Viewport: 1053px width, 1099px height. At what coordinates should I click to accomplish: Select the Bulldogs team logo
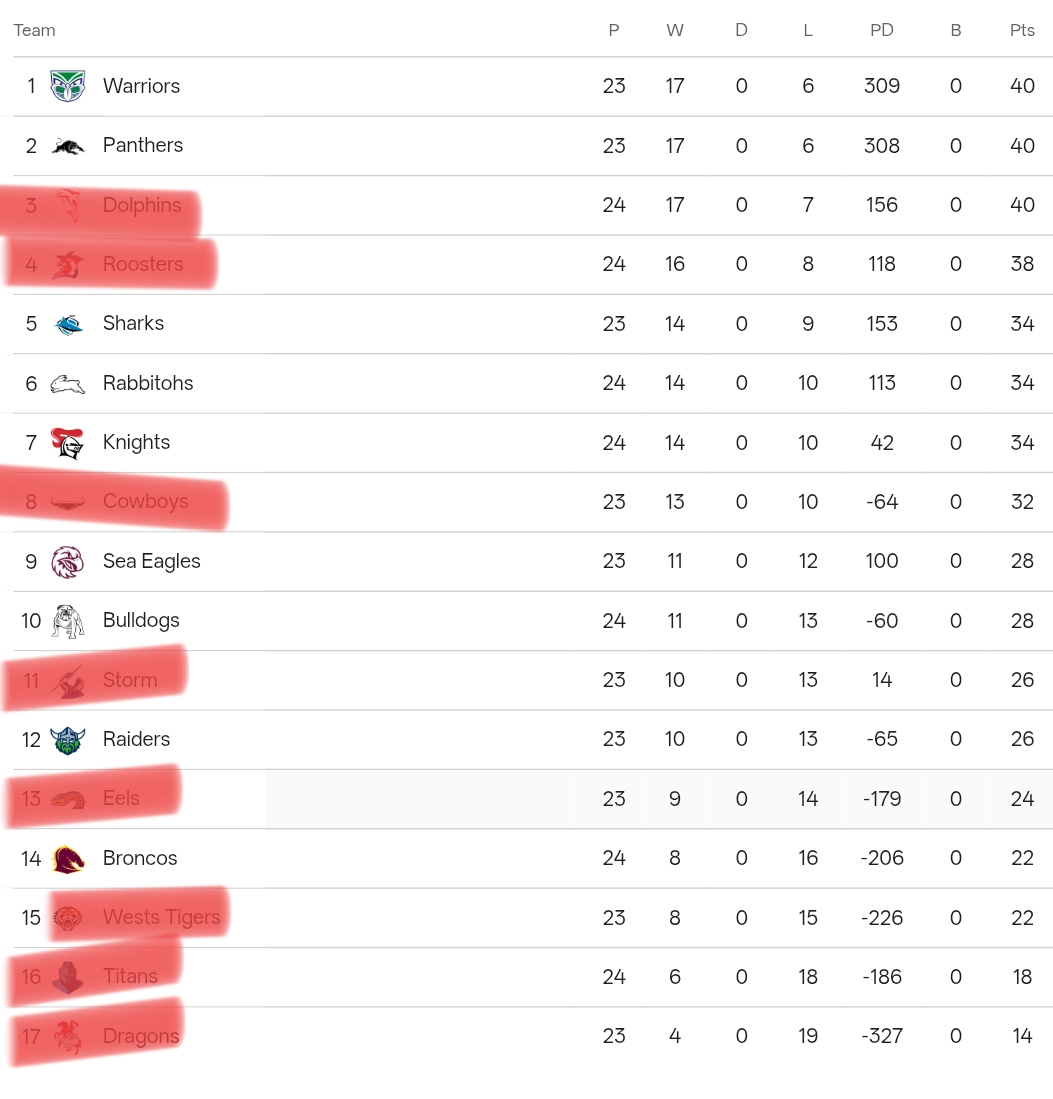point(68,621)
